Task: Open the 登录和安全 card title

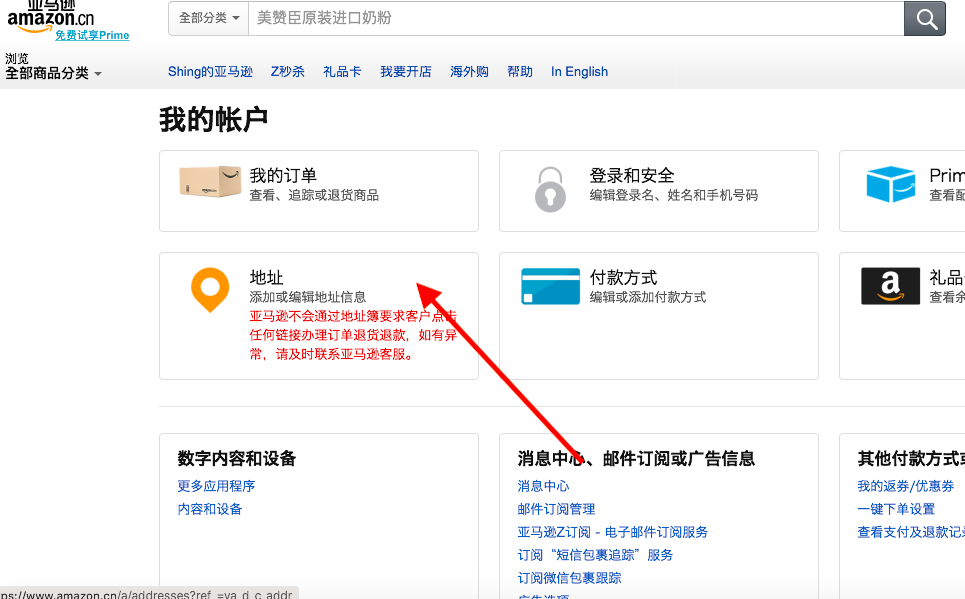Action: coord(632,175)
